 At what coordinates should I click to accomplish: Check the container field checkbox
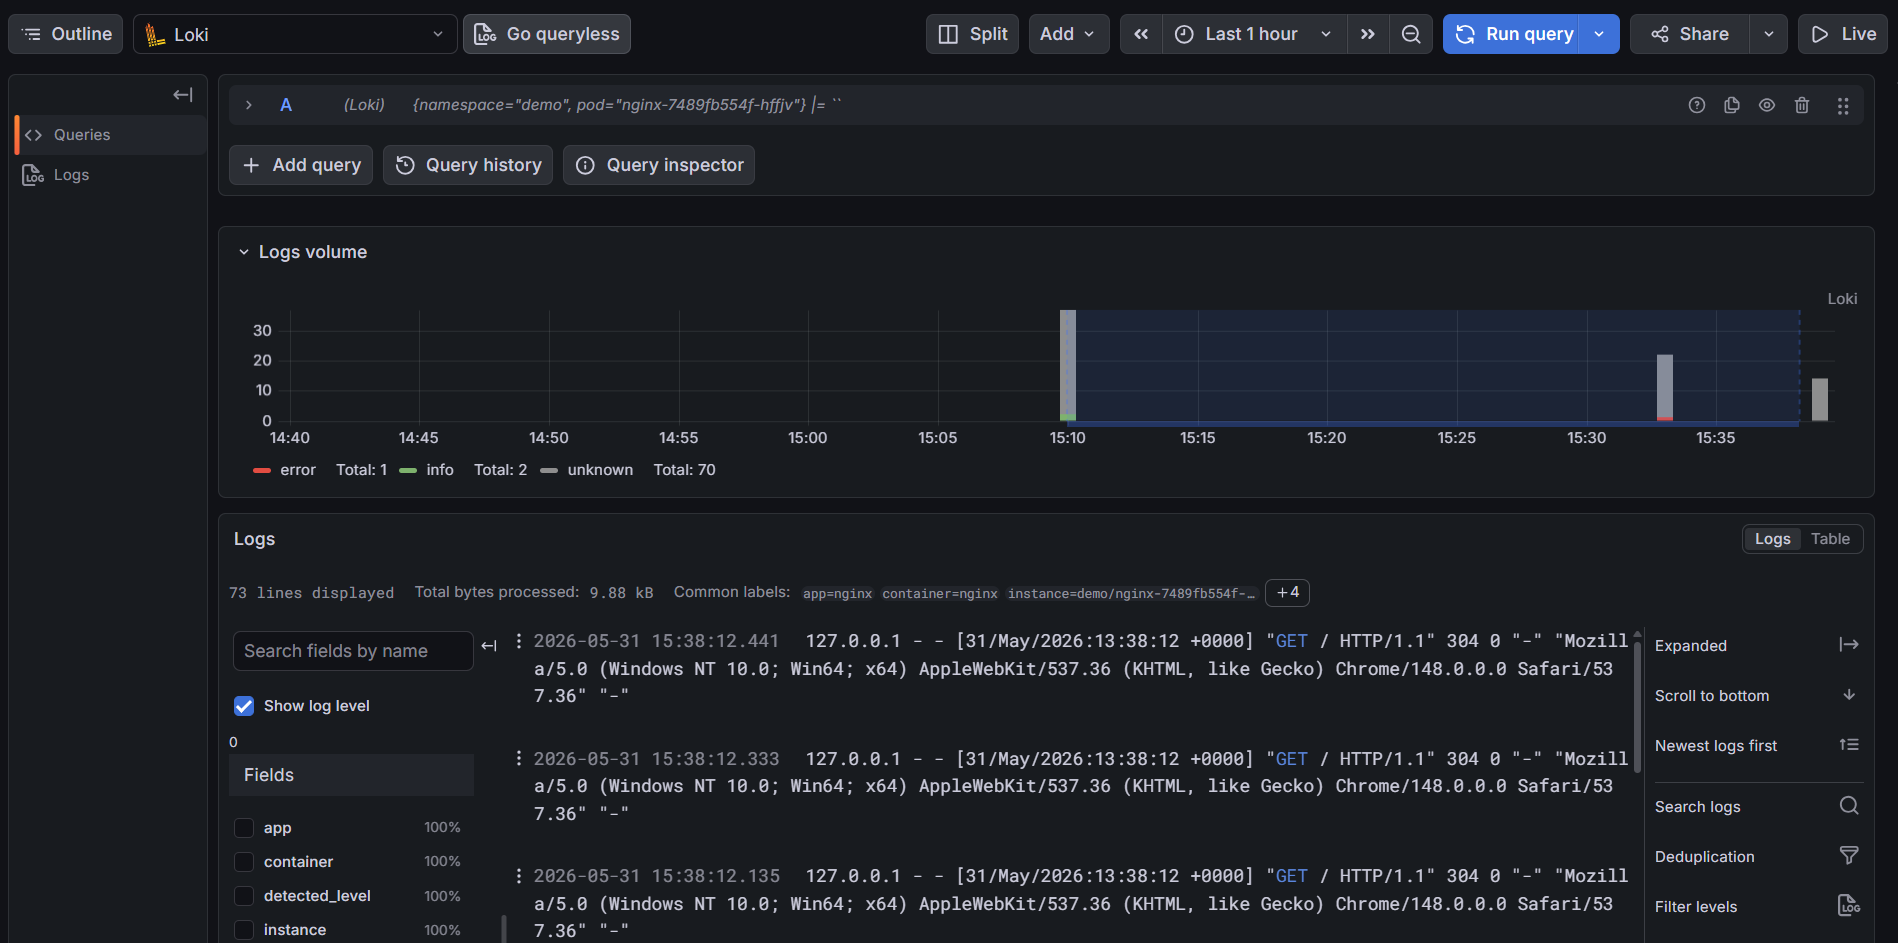[x=244, y=862]
